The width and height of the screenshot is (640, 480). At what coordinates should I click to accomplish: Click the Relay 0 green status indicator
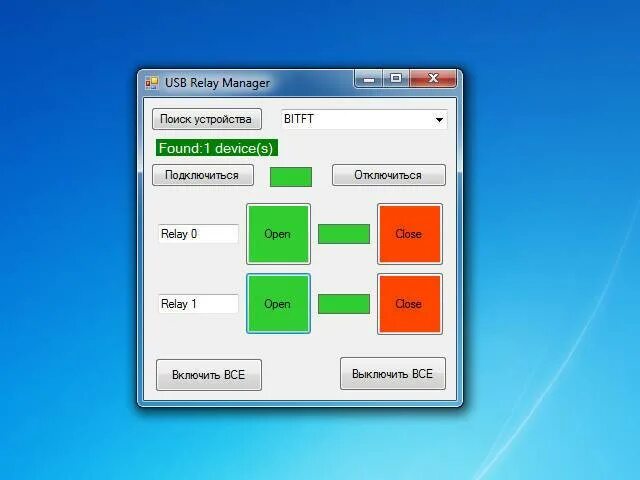click(344, 234)
